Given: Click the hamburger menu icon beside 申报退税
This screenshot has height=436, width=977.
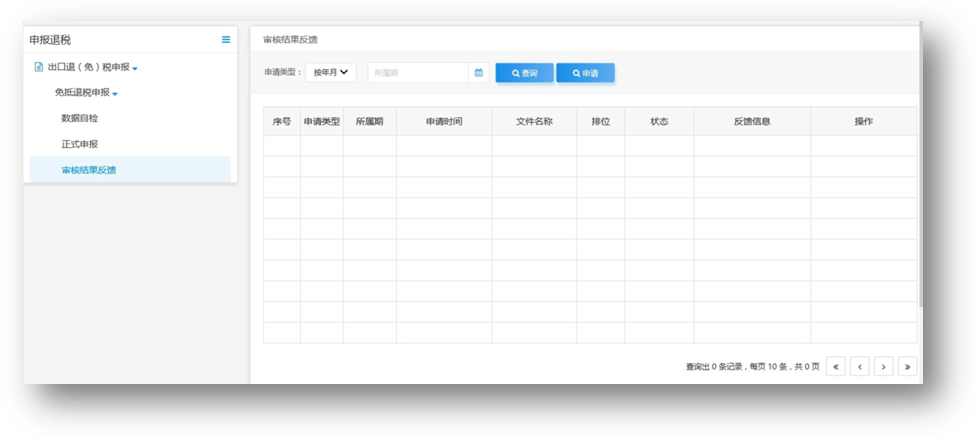Looking at the screenshot, I should (226, 39).
